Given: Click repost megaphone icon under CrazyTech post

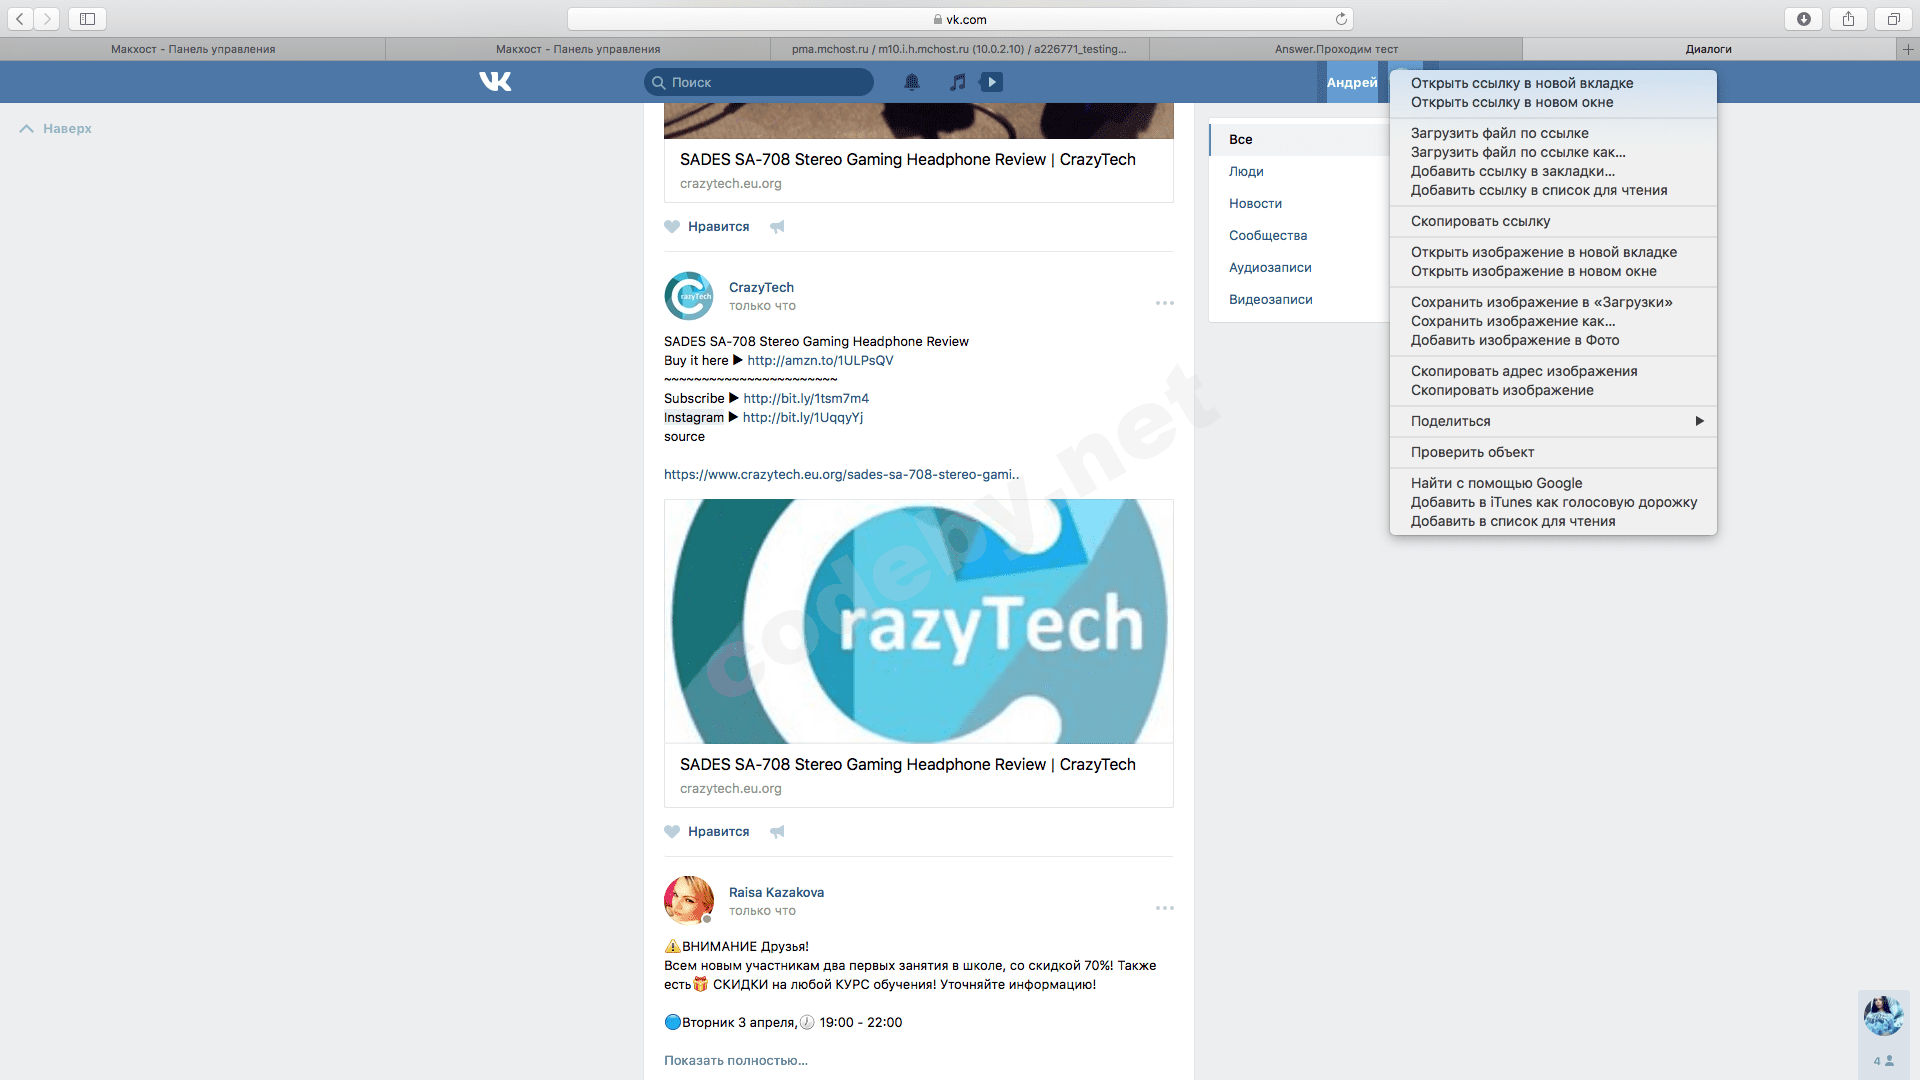Looking at the screenshot, I should [777, 832].
